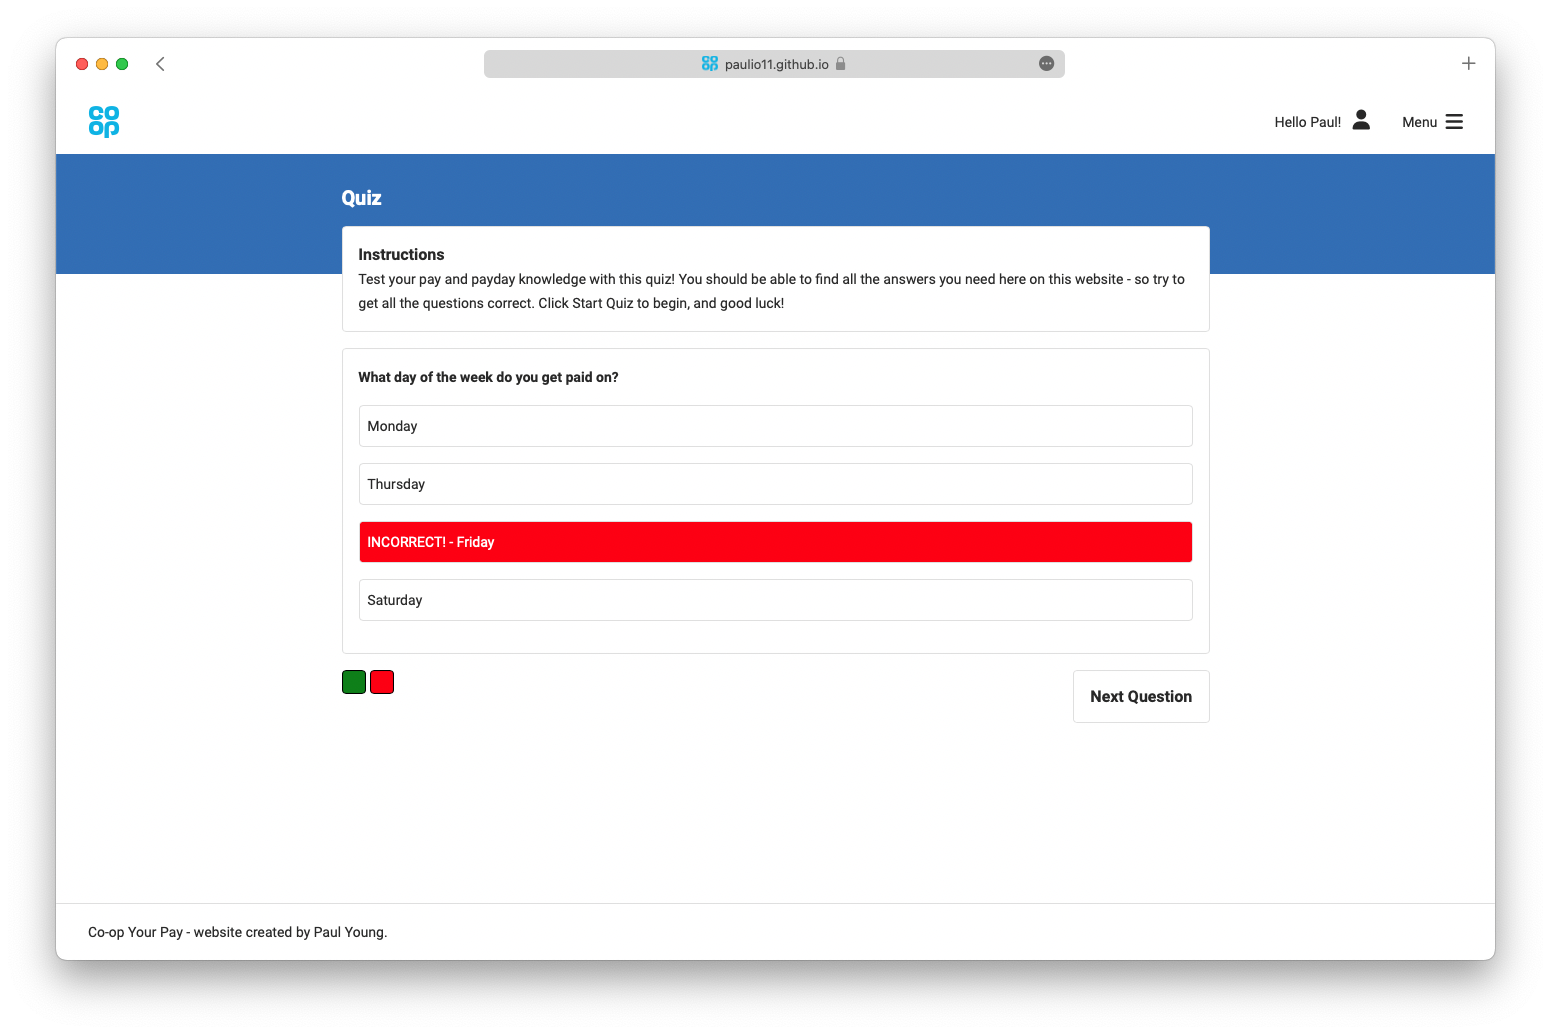
Task: Switch focus to the browser address bar
Action: coord(773,63)
